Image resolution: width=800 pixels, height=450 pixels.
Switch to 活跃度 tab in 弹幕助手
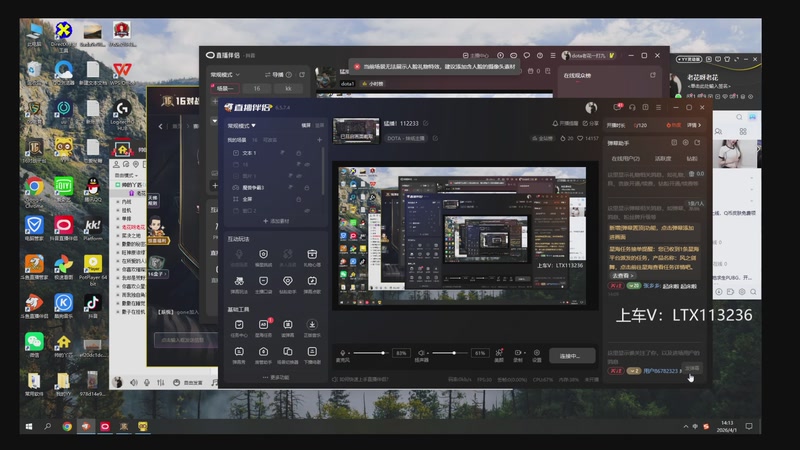tap(663, 159)
